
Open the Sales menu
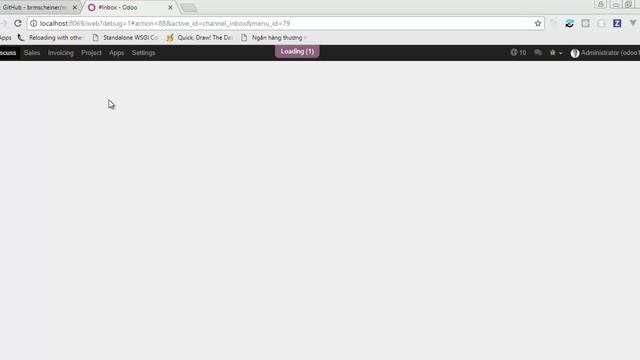pyautogui.click(x=32, y=53)
